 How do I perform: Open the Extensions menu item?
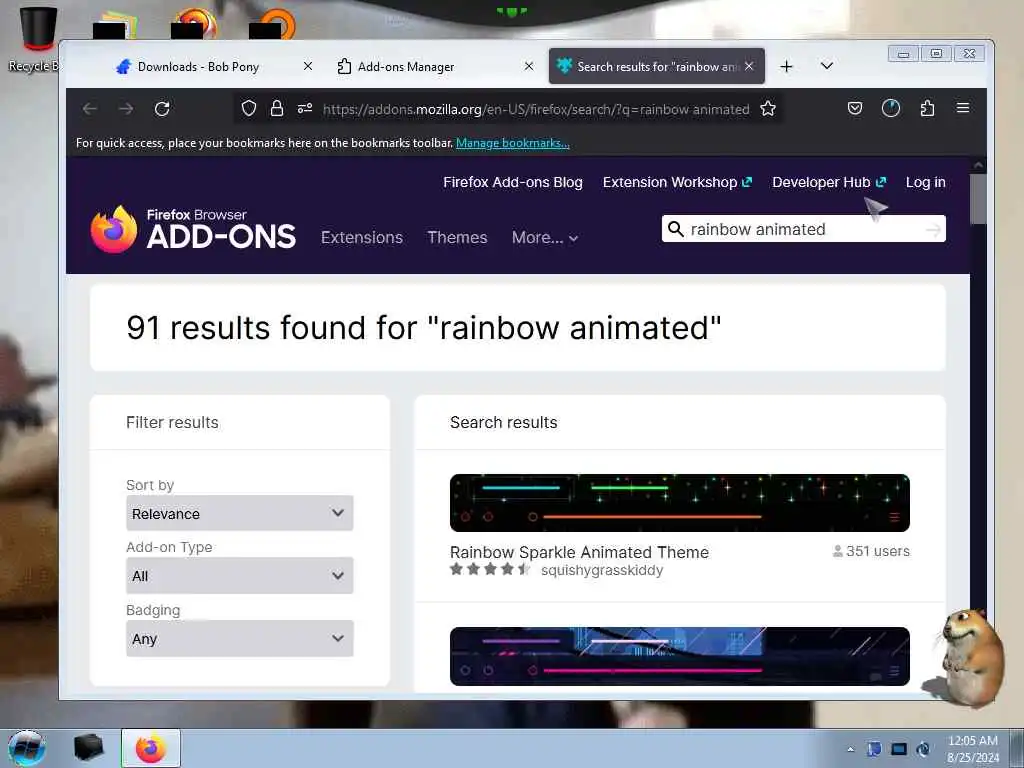(x=362, y=238)
